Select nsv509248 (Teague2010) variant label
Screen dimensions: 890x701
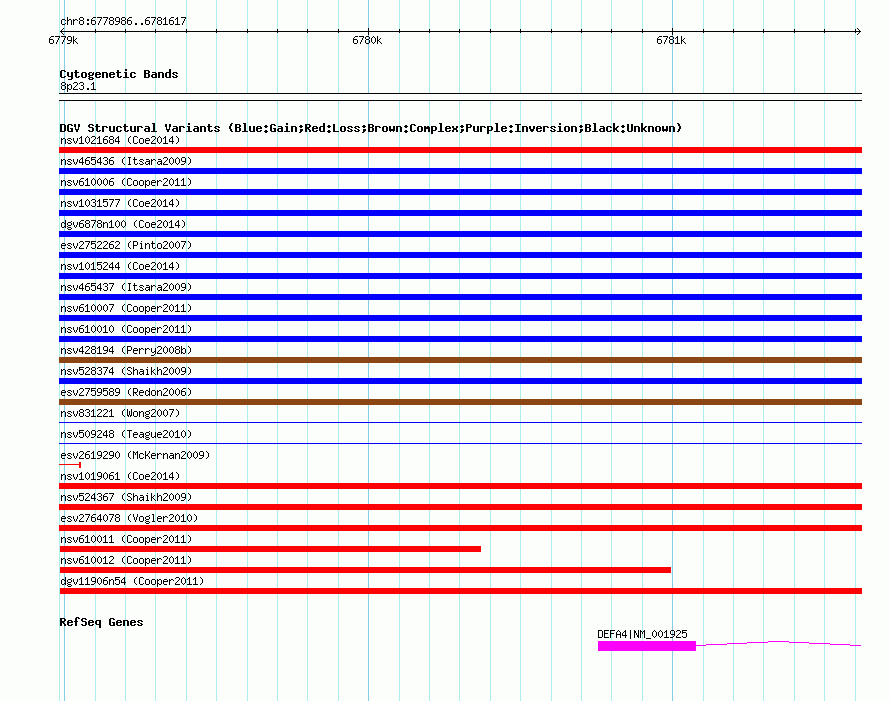tap(126, 434)
